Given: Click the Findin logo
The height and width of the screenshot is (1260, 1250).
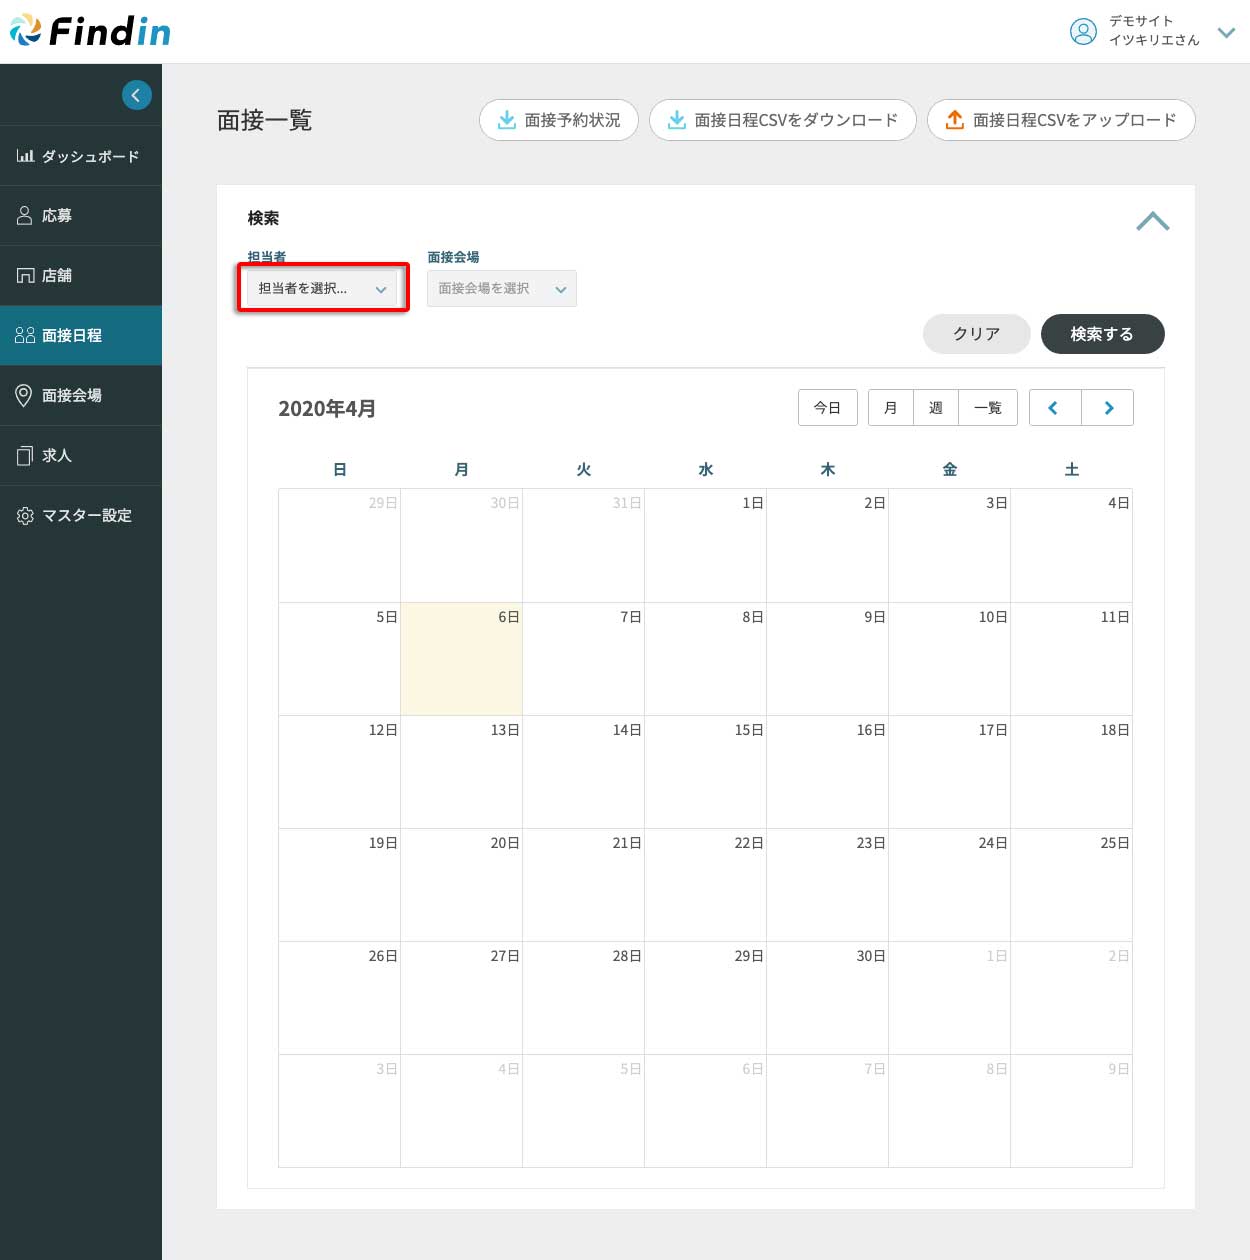Looking at the screenshot, I should tap(91, 32).
